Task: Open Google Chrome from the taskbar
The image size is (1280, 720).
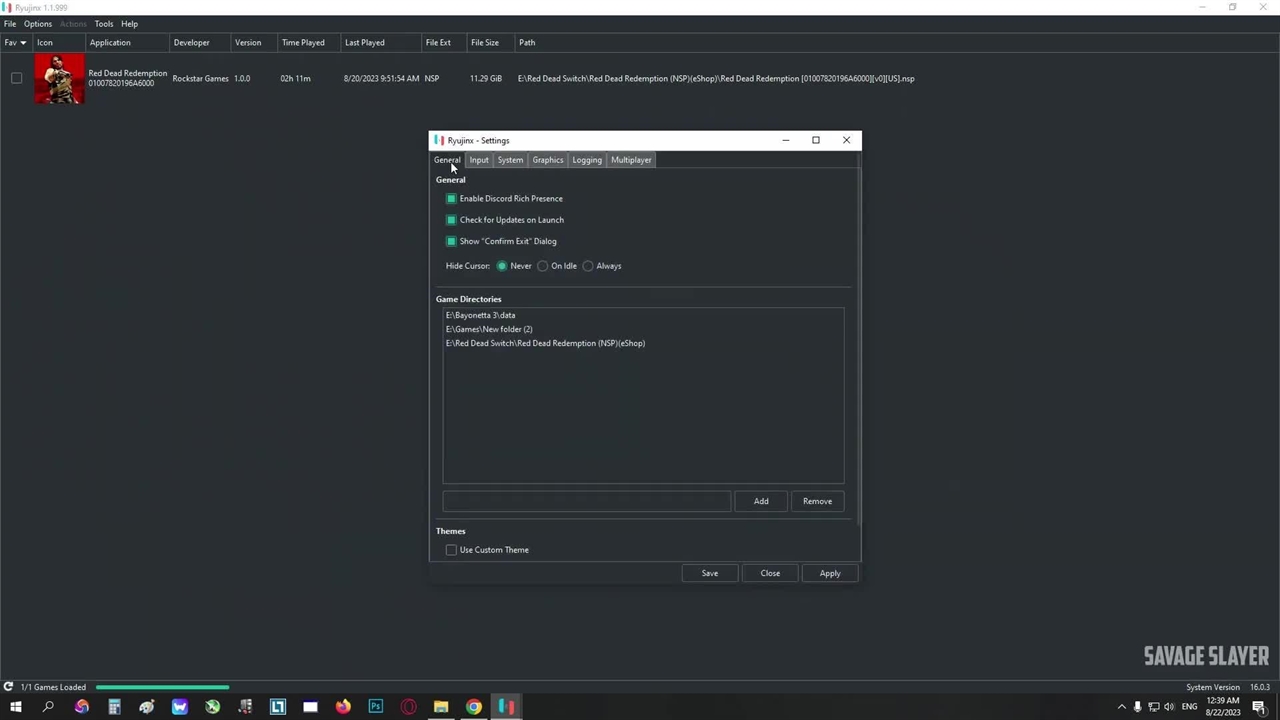Action: tap(474, 707)
